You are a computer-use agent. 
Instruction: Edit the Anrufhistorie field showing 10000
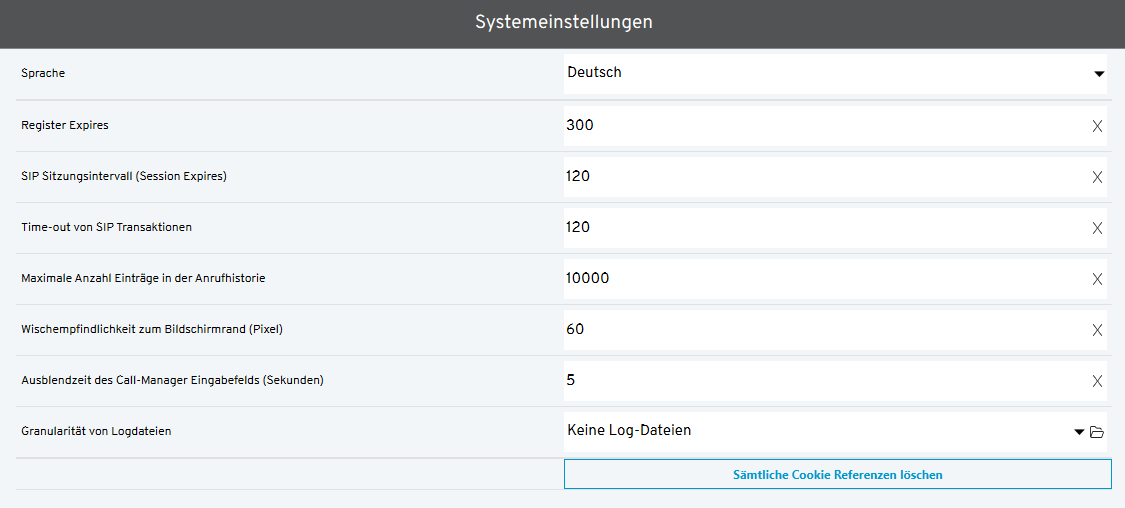coord(820,279)
